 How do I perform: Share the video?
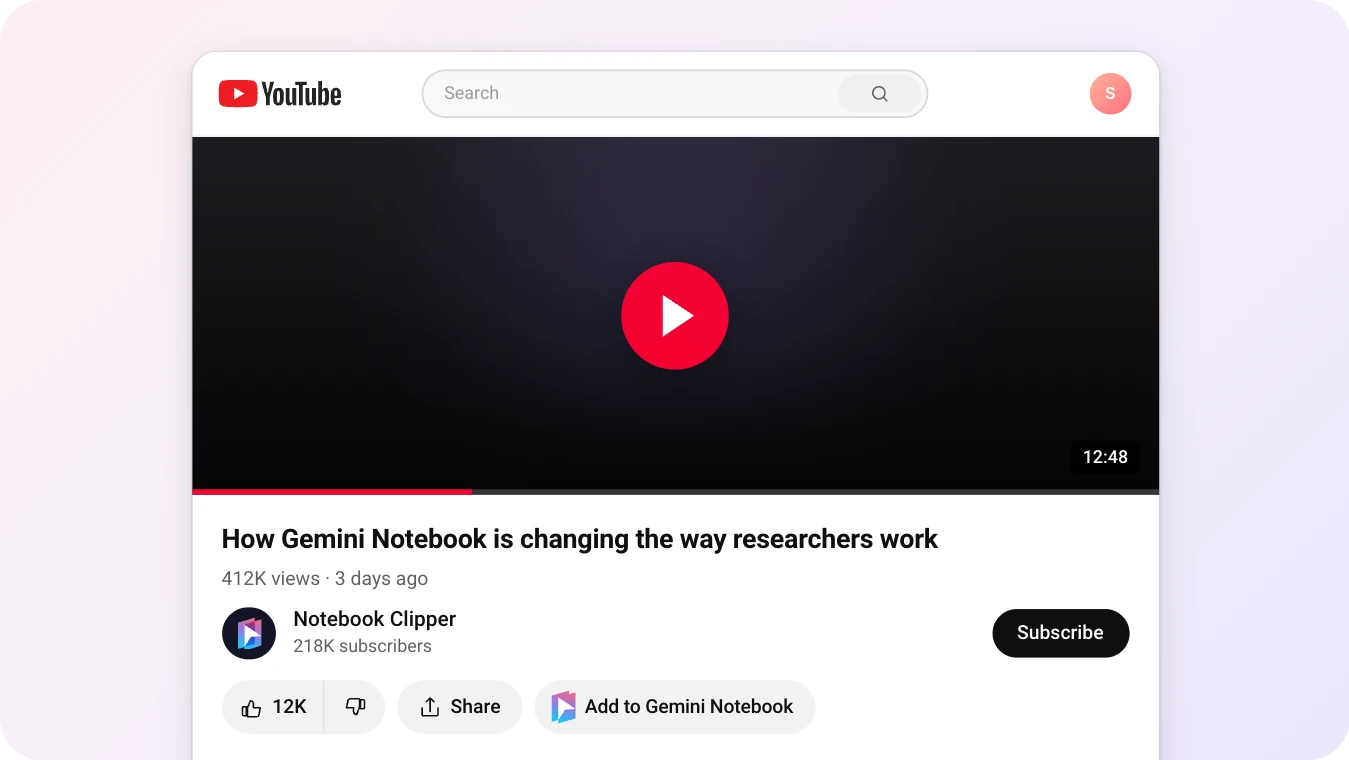tap(460, 707)
